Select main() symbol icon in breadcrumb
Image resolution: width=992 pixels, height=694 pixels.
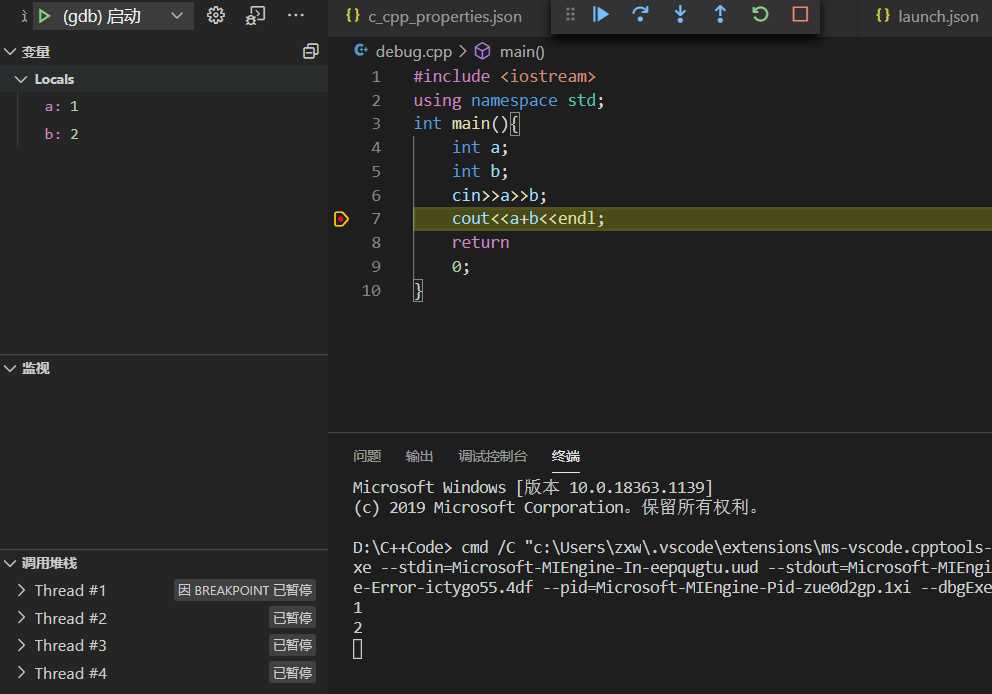pos(483,51)
